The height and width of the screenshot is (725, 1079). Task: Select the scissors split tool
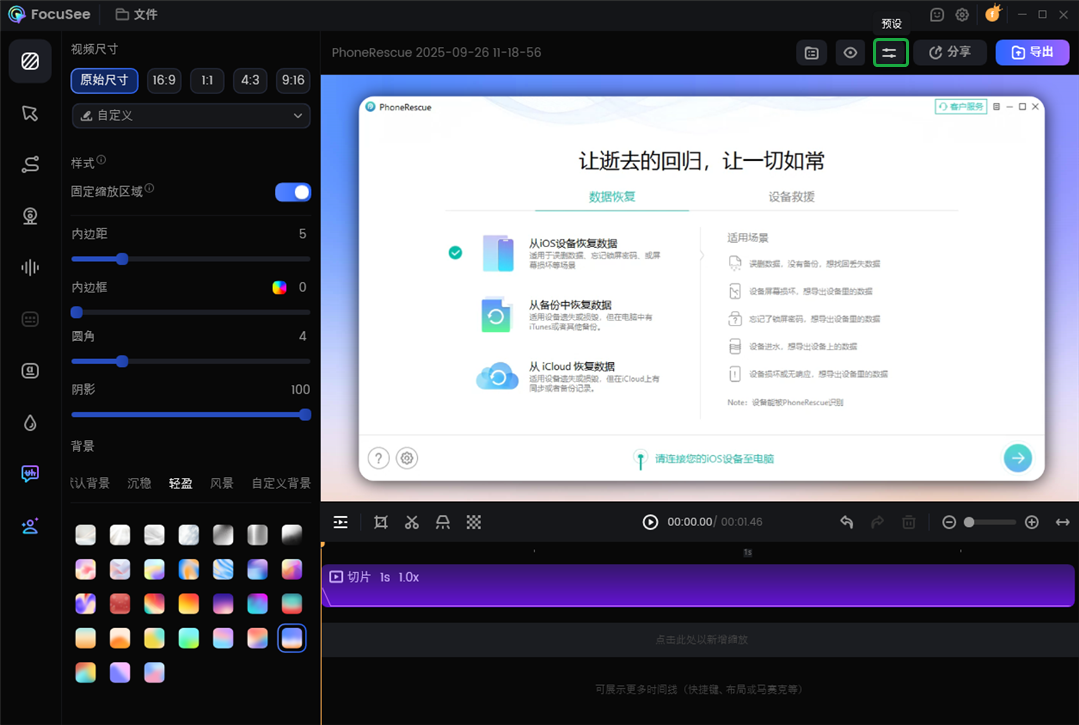[412, 522]
